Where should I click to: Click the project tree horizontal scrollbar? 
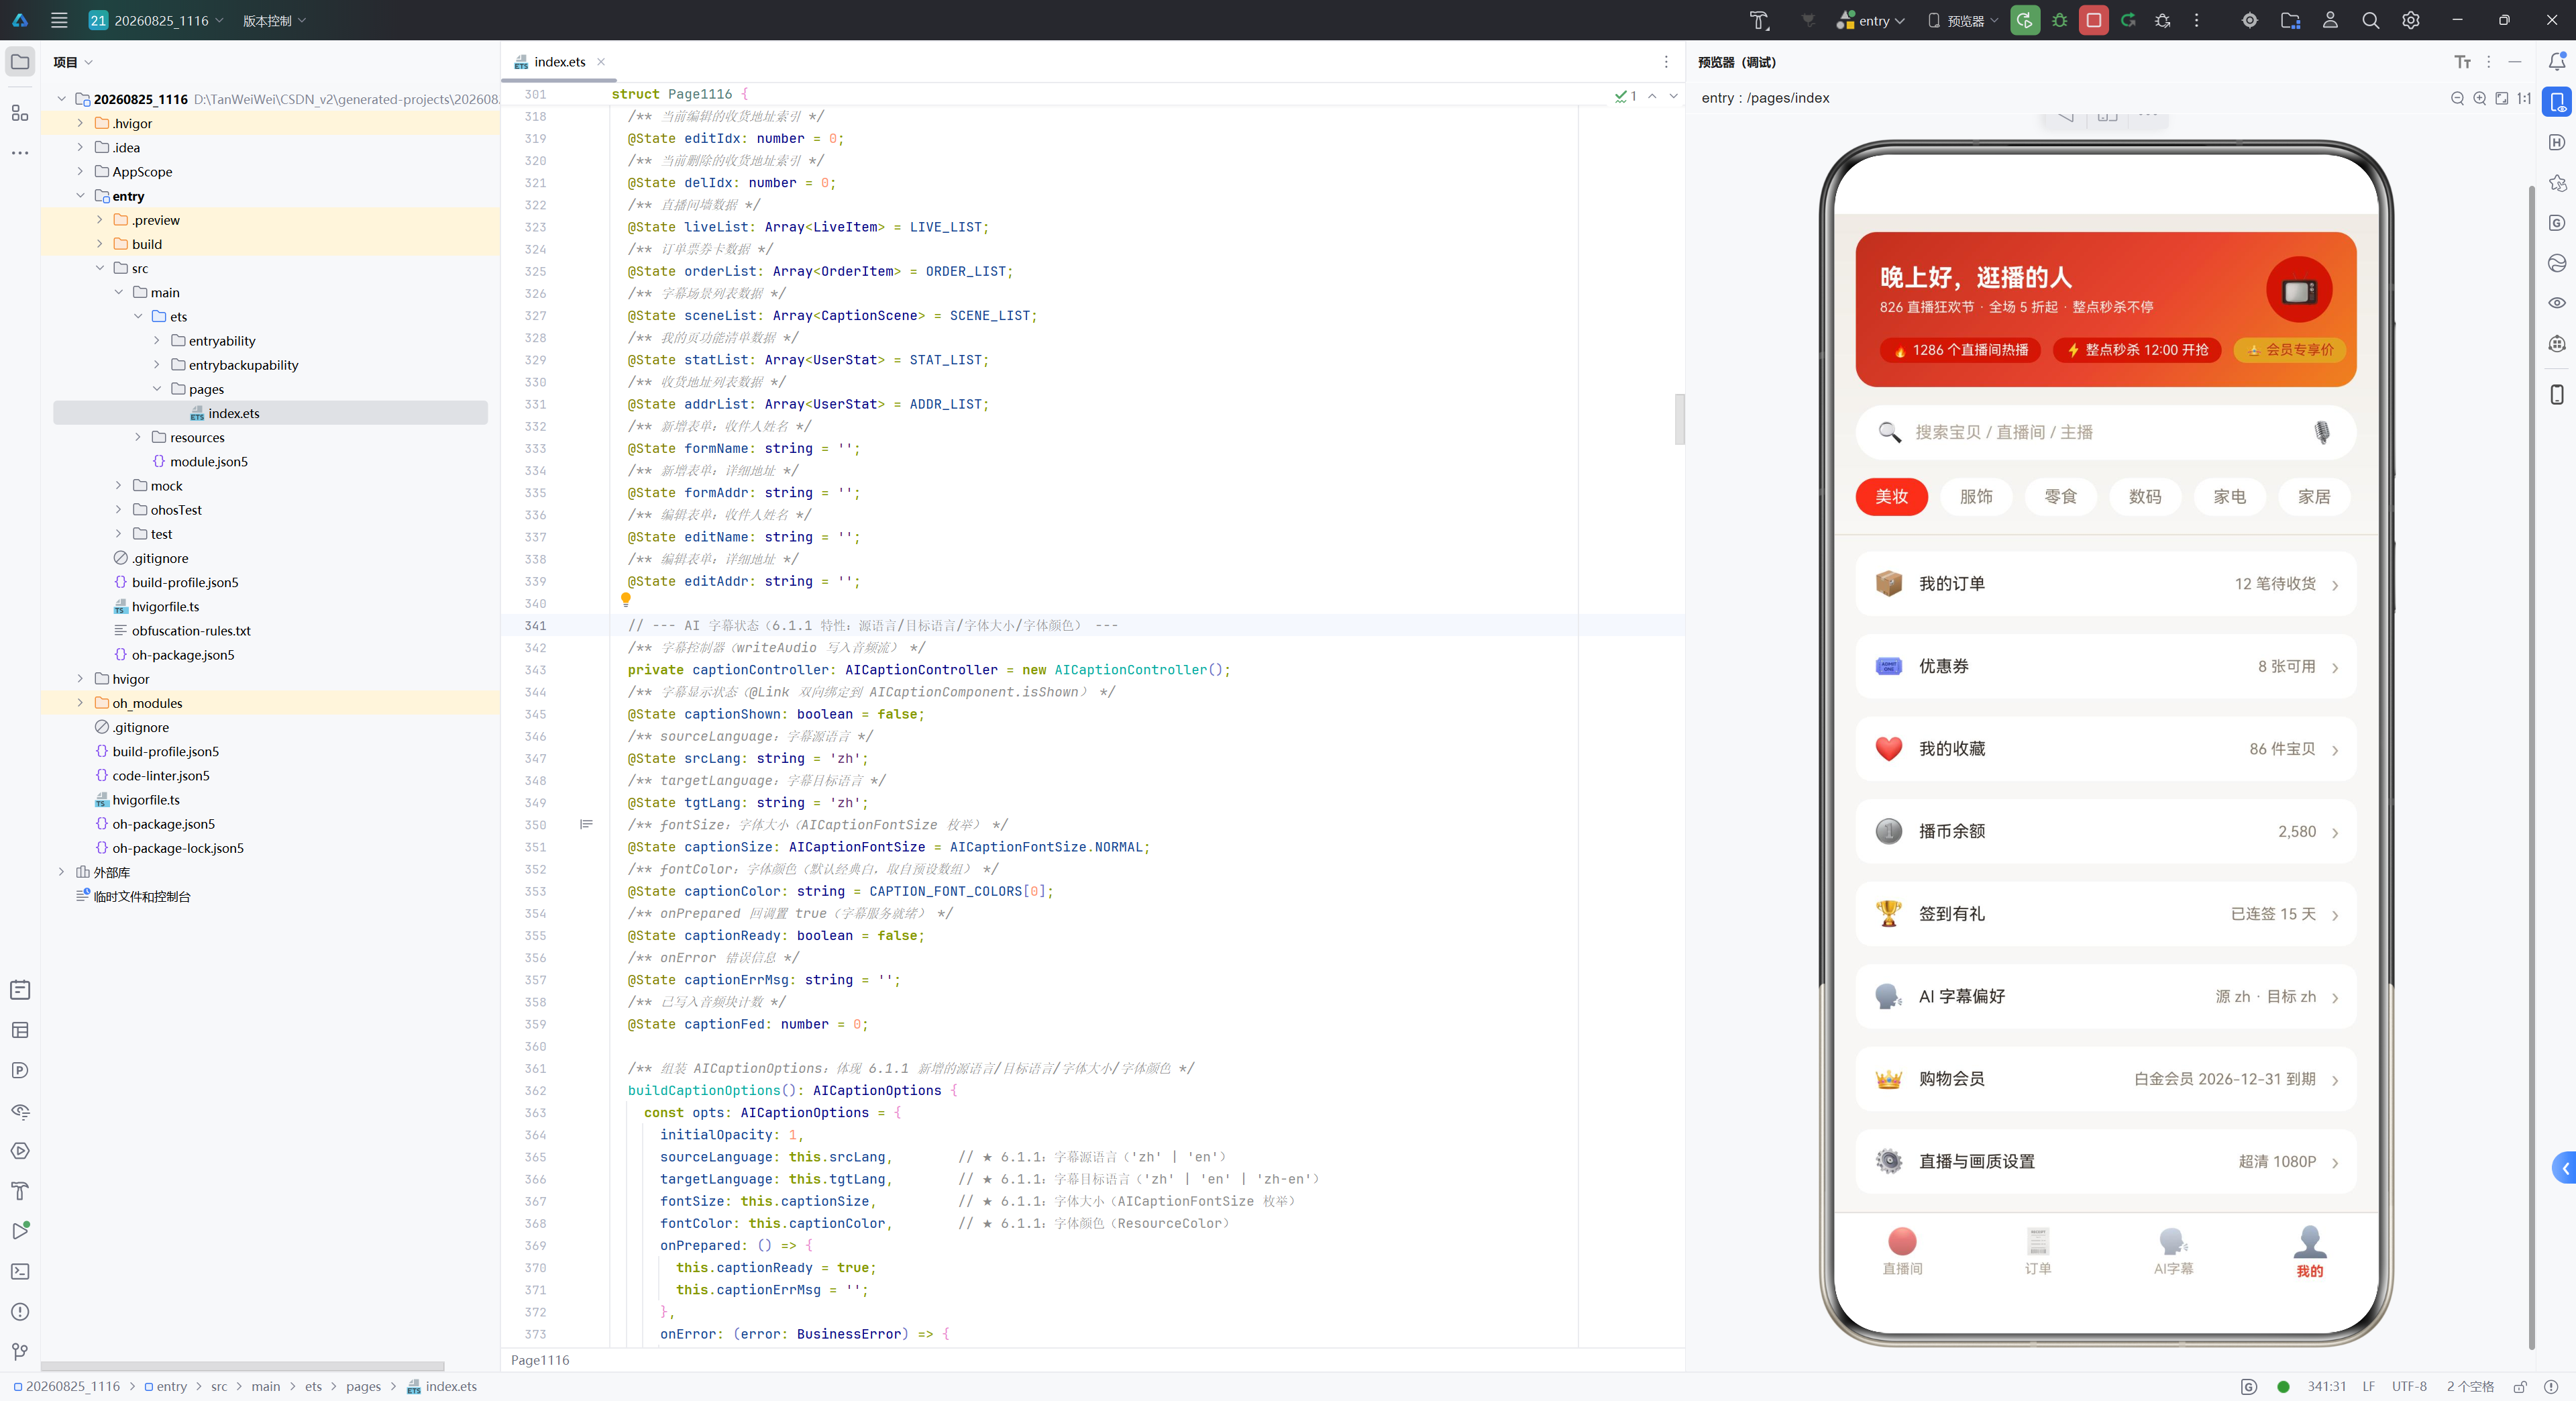tap(243, 1366)
